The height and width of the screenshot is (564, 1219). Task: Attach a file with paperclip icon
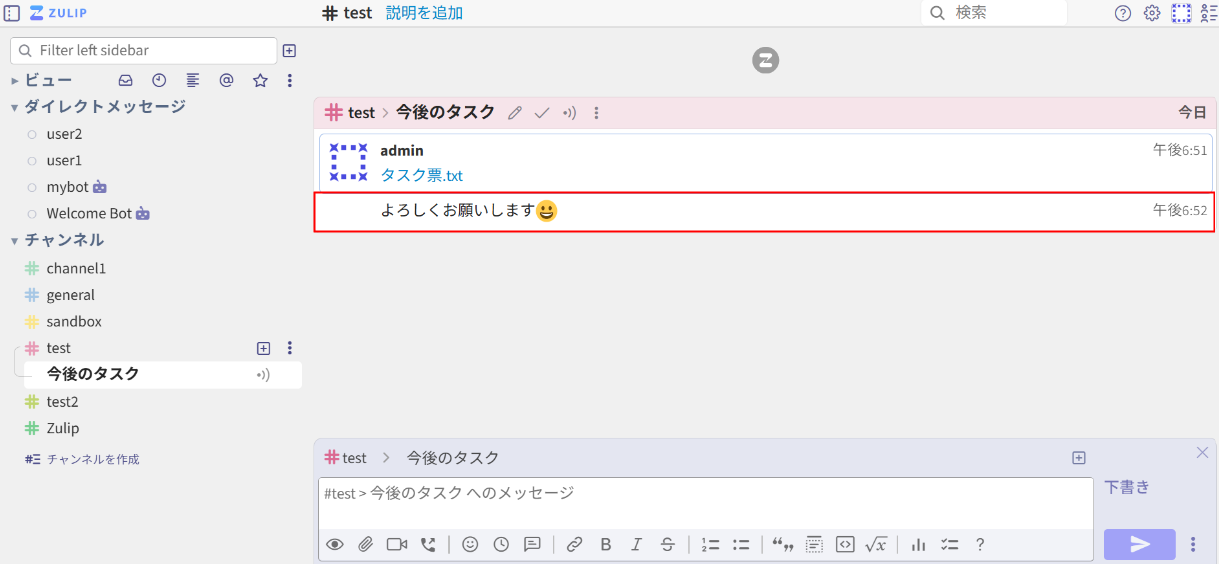click(x=366, y=545)
